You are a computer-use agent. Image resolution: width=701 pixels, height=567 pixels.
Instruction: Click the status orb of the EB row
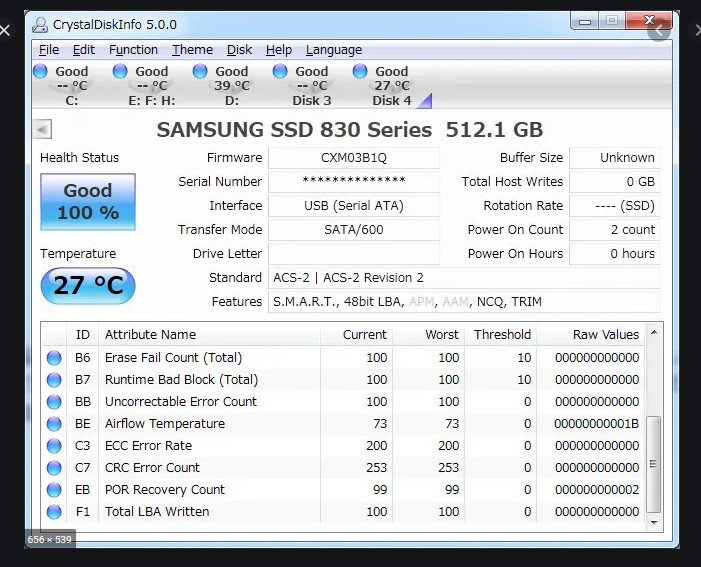[54, 490]
